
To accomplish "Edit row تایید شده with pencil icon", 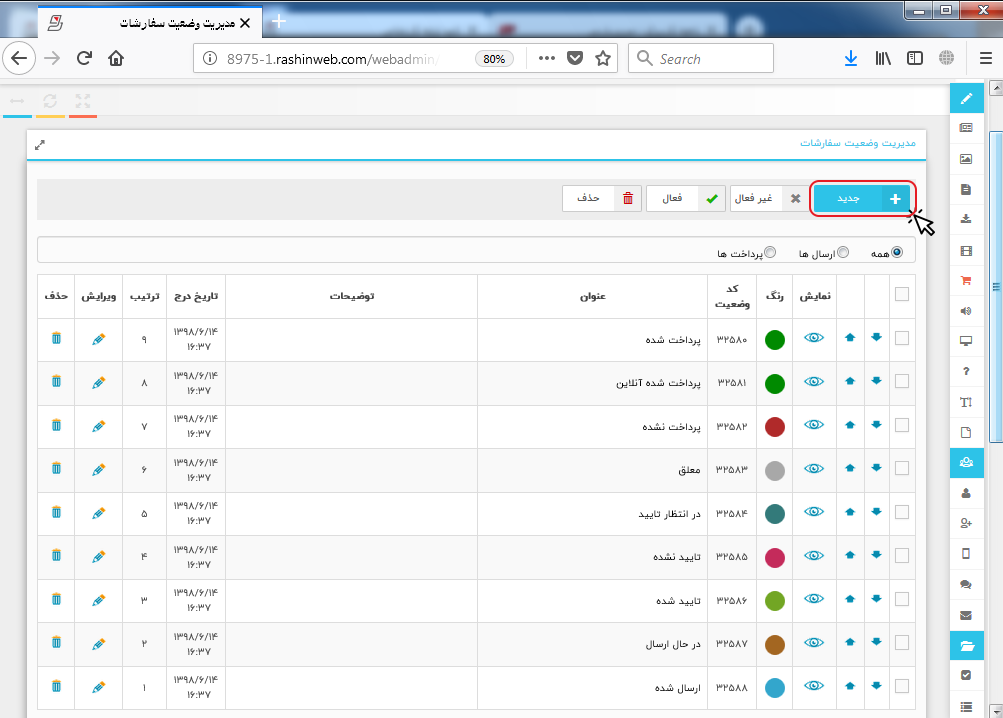I will [99, 600].
